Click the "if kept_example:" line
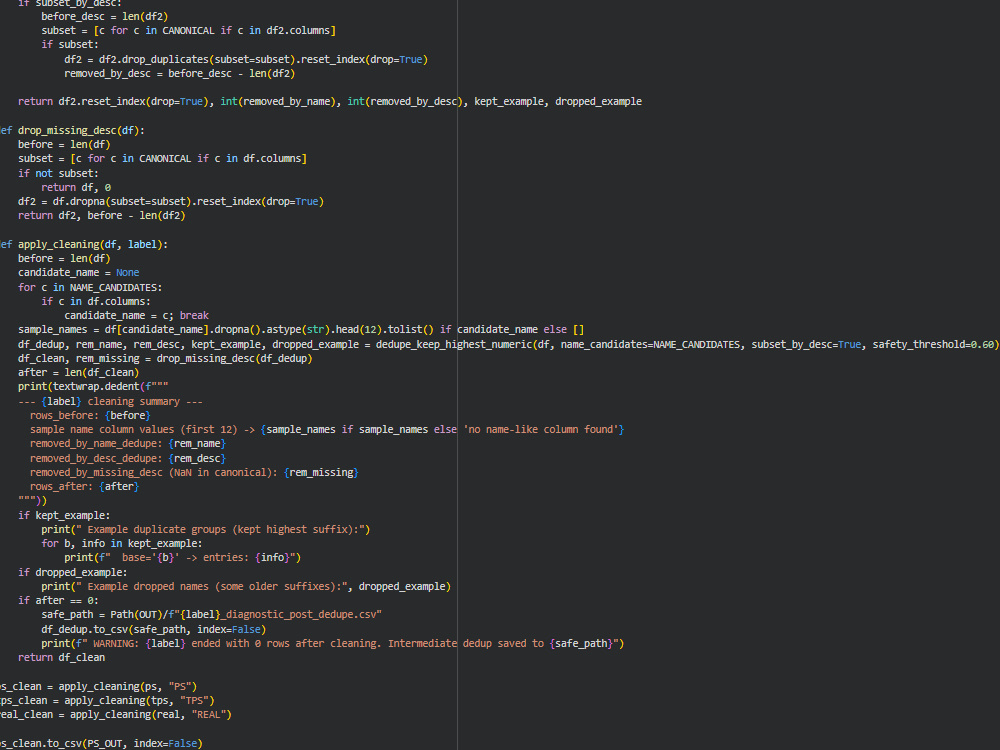Screen dimensions: 1000x750 [x=64, y=515]
